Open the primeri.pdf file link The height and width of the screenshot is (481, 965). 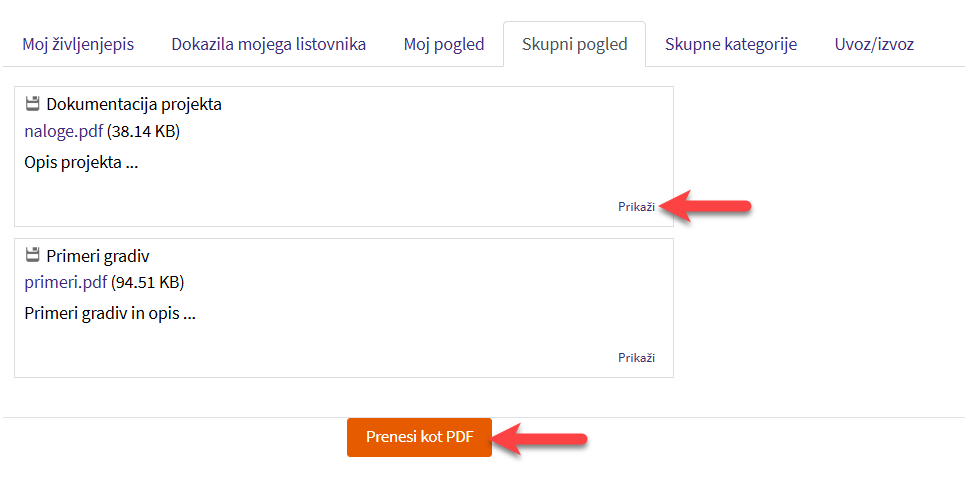[65, 282]
